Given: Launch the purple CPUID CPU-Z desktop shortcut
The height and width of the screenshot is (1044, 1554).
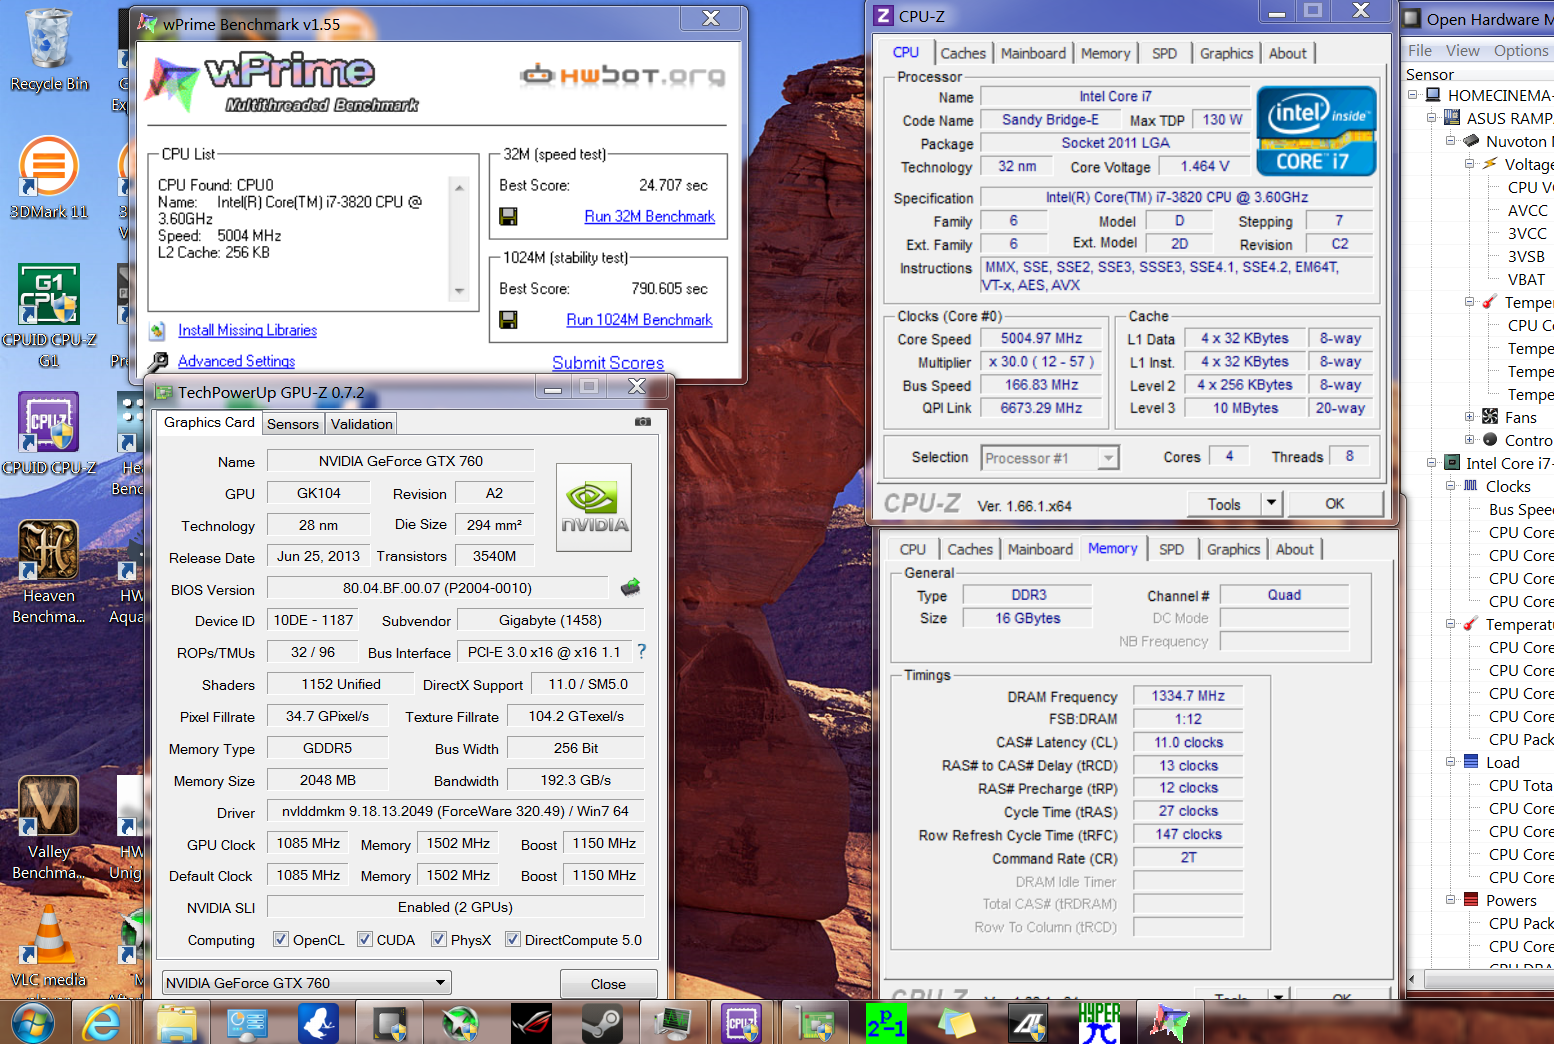Looking at the screenshot, I should click(x=49, y=433).
